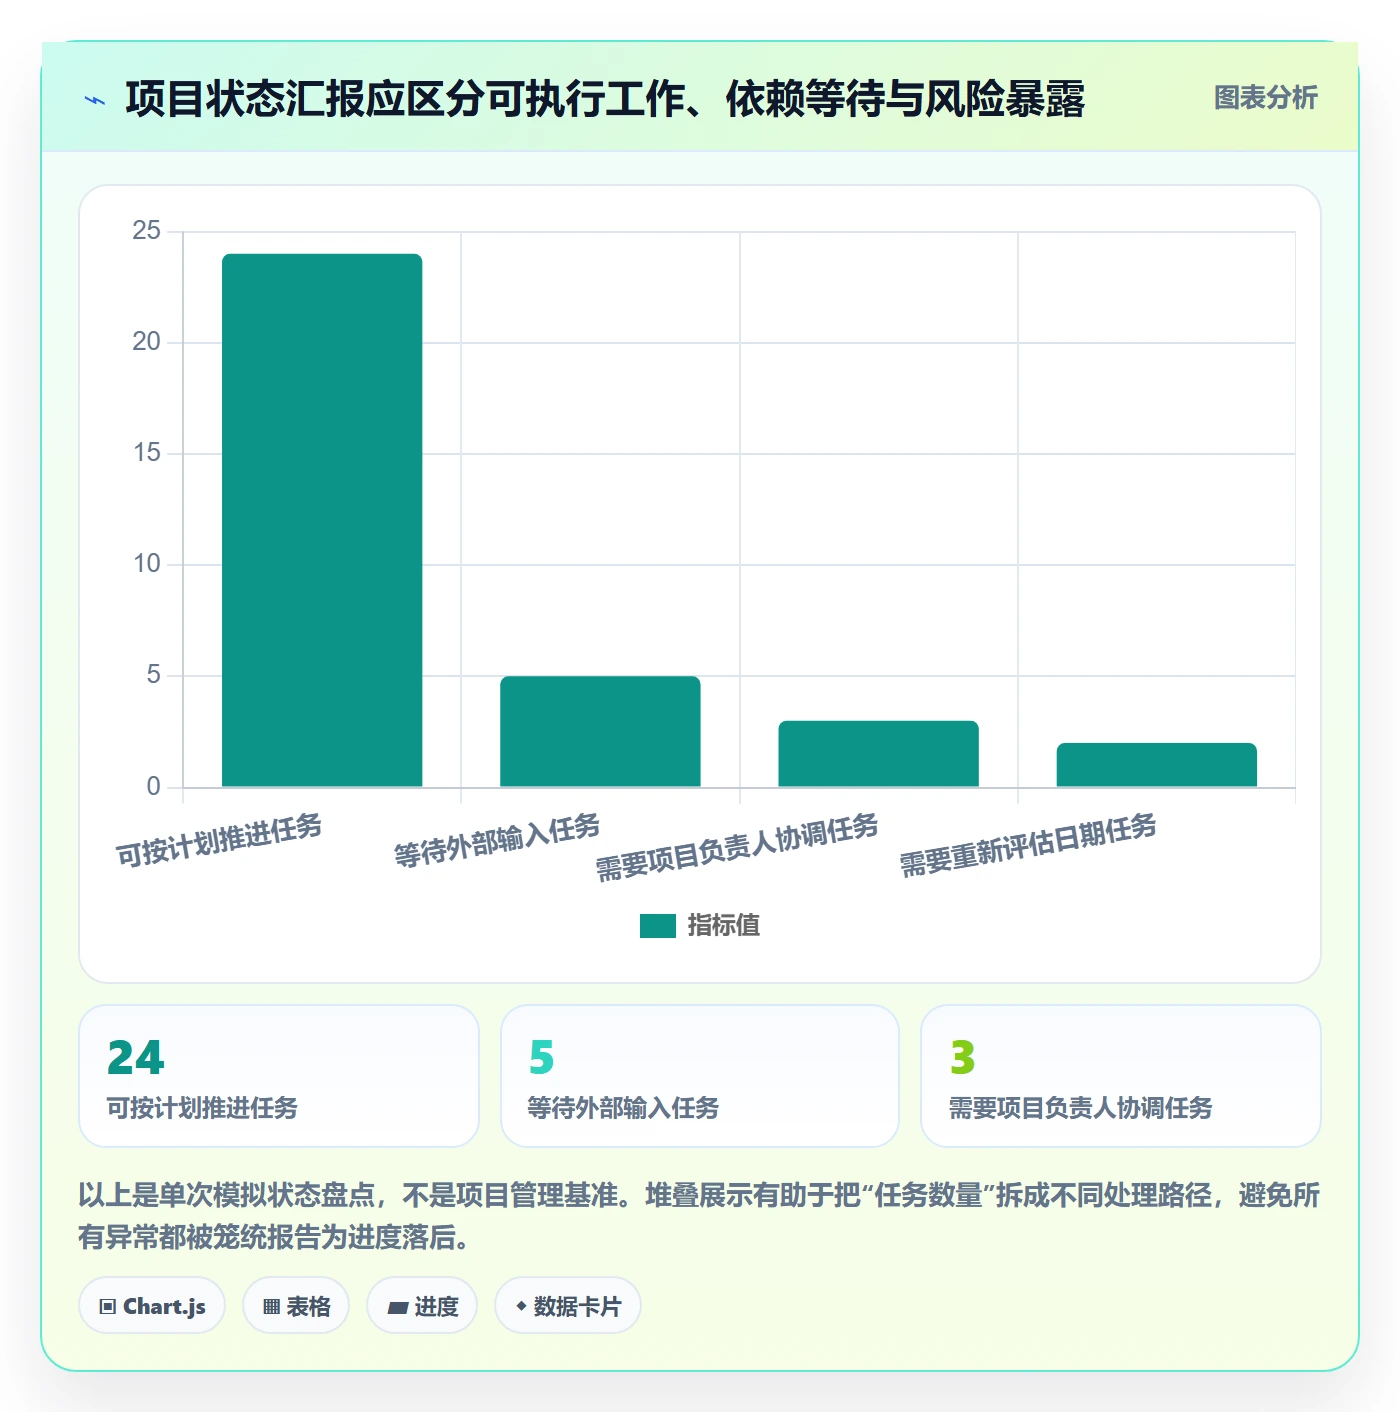Click the main title 项目状态汇报 heading
Image resolution: width=1400 pixels, height=1412 pixels.
point(605,100)
